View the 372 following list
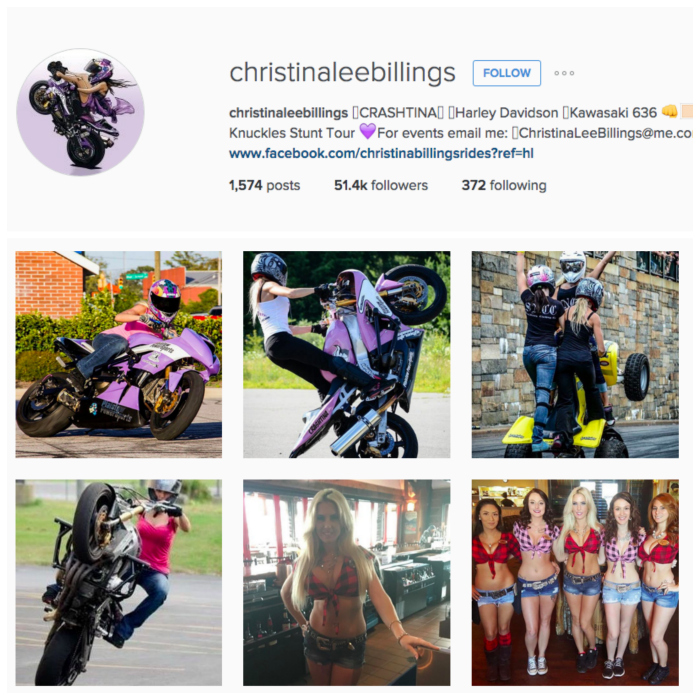The image size is (700, 700). pyautogui.click(x=504, y=185)
